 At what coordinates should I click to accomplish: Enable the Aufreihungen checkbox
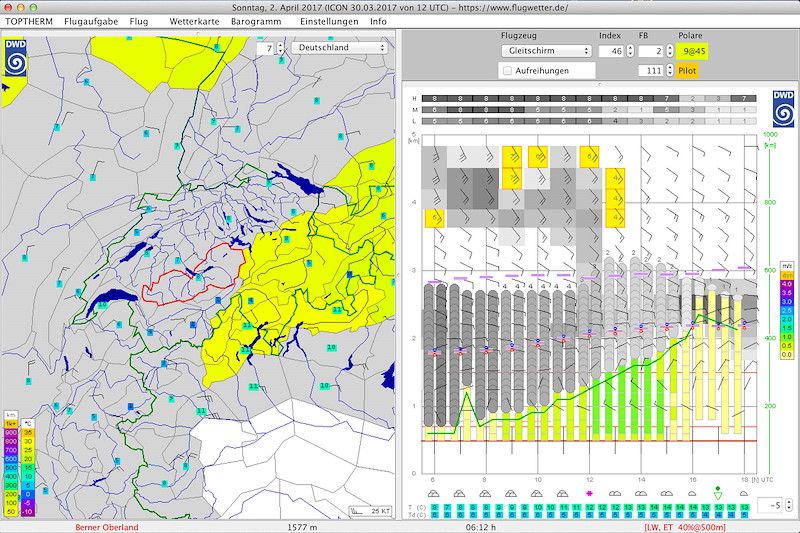pyautogui.click(x=507, y=71)
